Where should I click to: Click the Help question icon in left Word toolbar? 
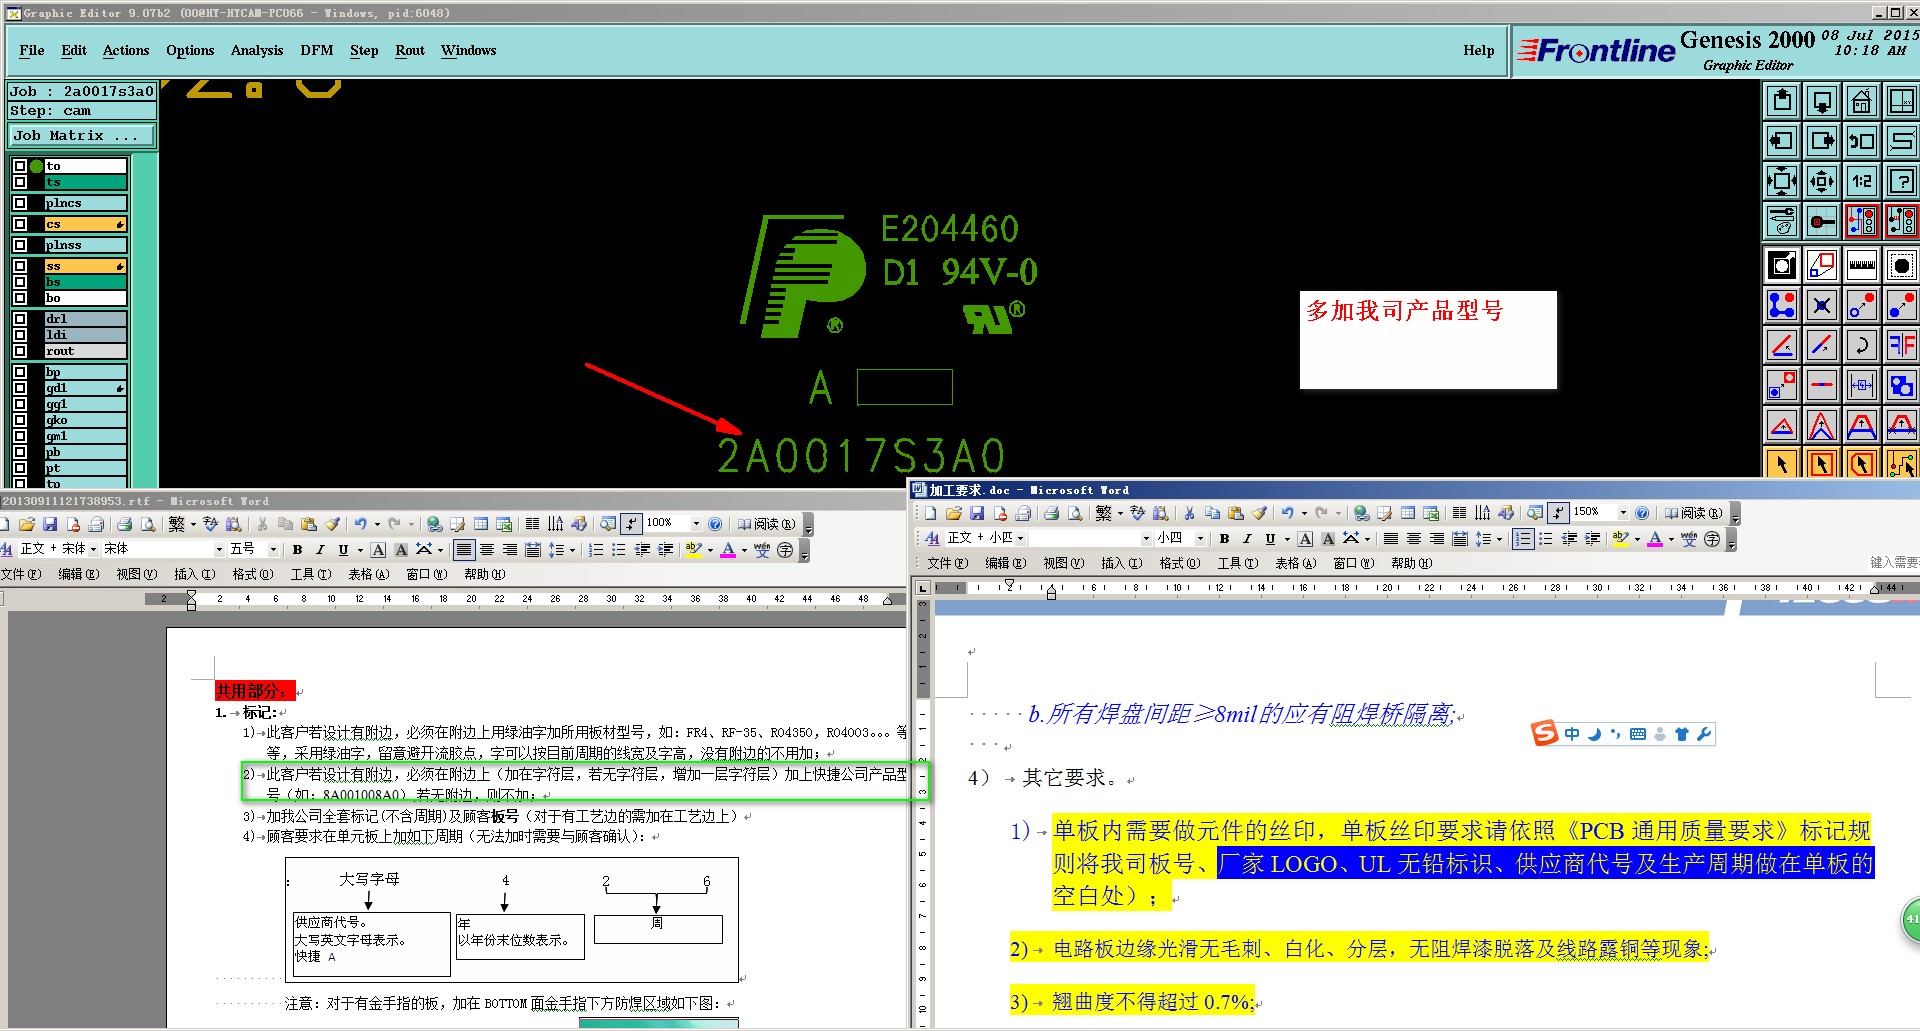[715, 523]
